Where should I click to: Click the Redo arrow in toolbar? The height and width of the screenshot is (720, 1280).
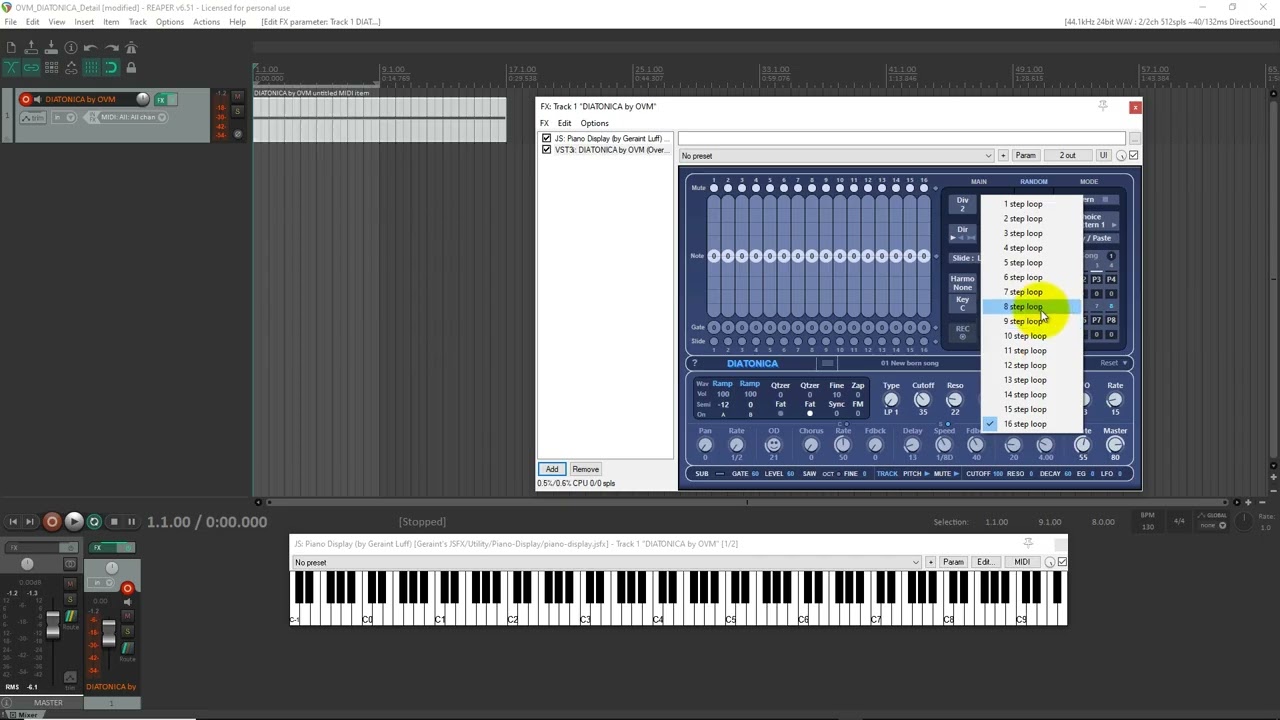coord(111,47)
